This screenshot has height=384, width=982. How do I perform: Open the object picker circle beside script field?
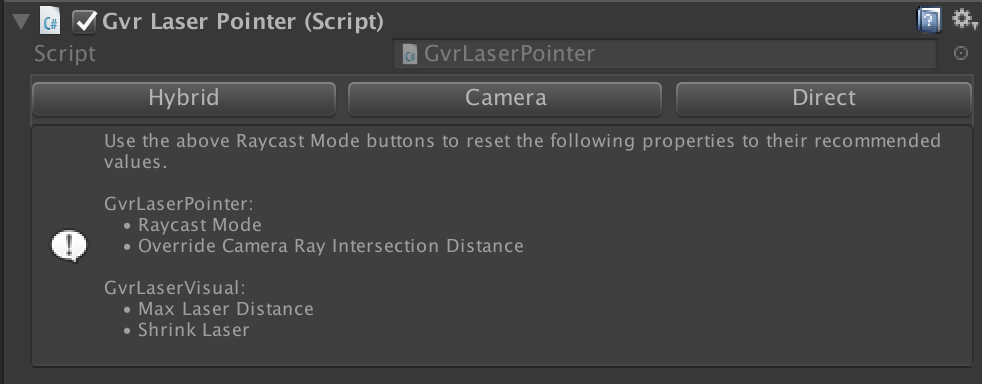point(961,54)
